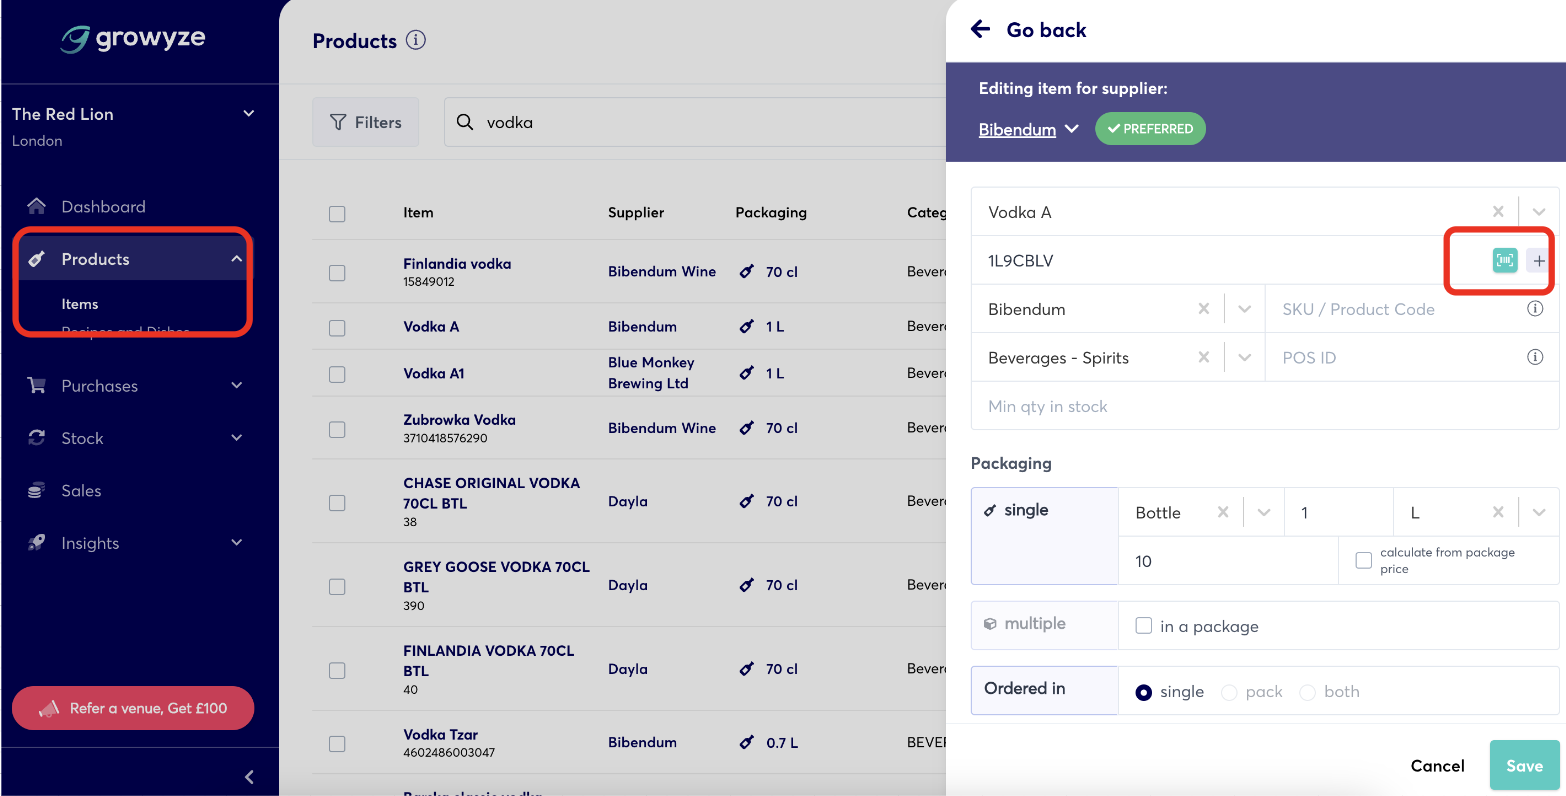The height and width of the screenshot is (796, 1566).
Task: Open the Dashboard home icon
Action: (37, 206)
